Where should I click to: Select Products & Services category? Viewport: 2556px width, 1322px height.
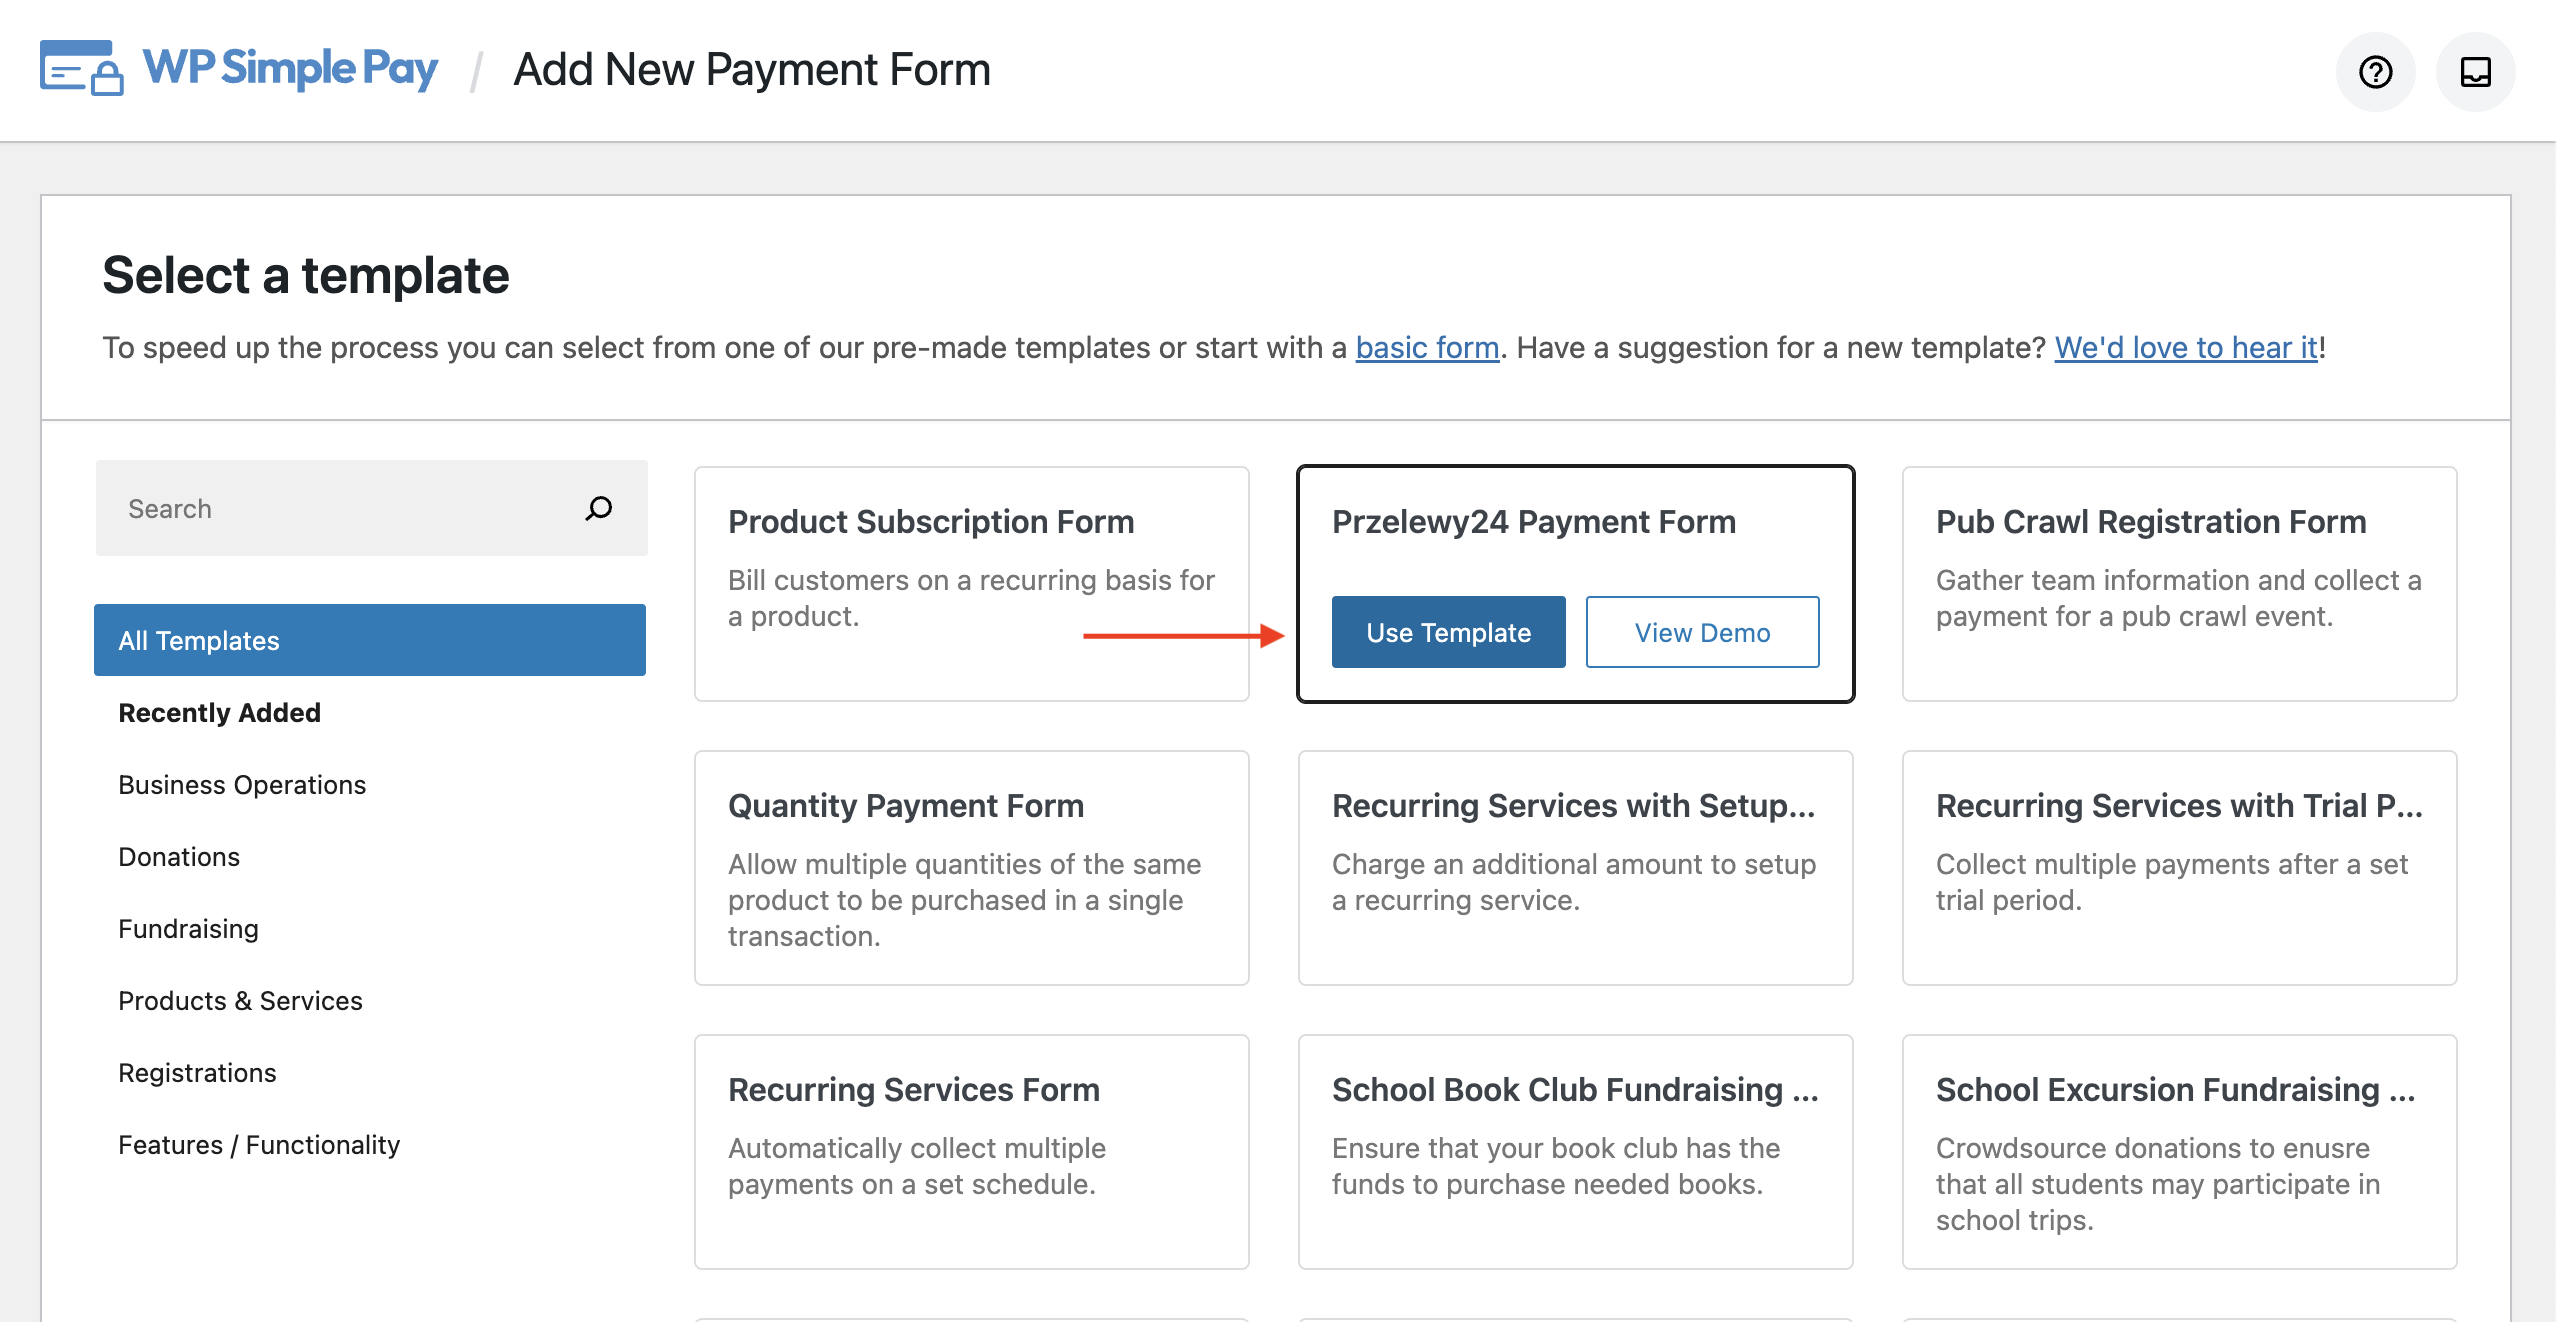click(x=240, y=1000)
